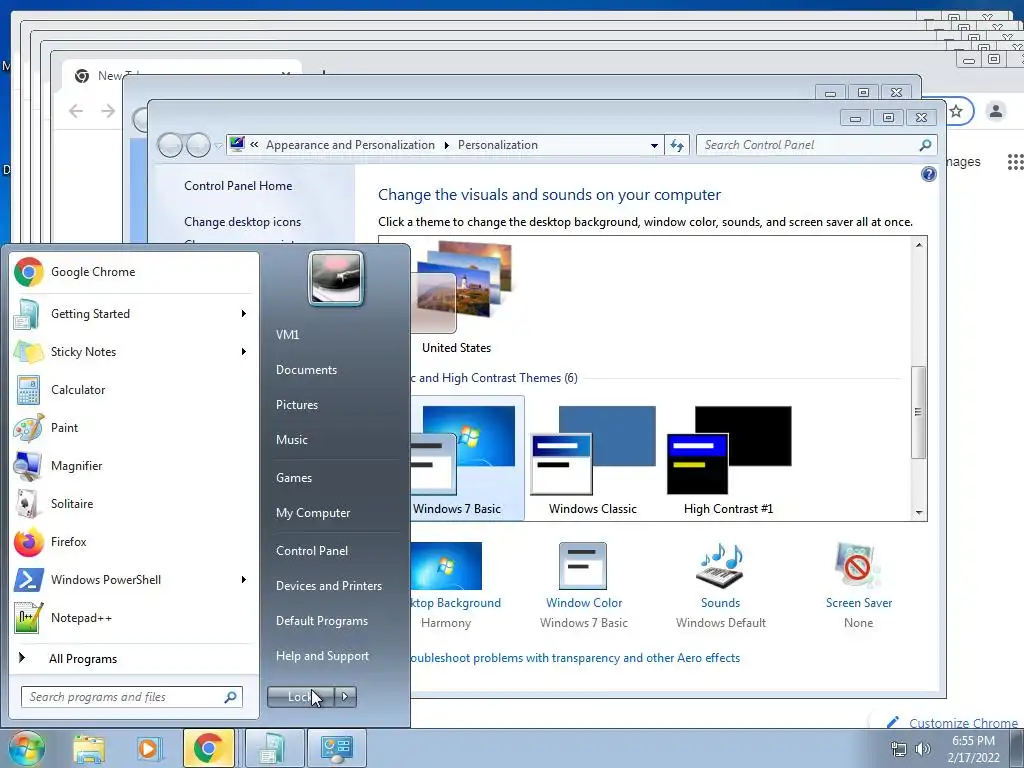
Task: Open Music from Start menu
Action: 292,440
